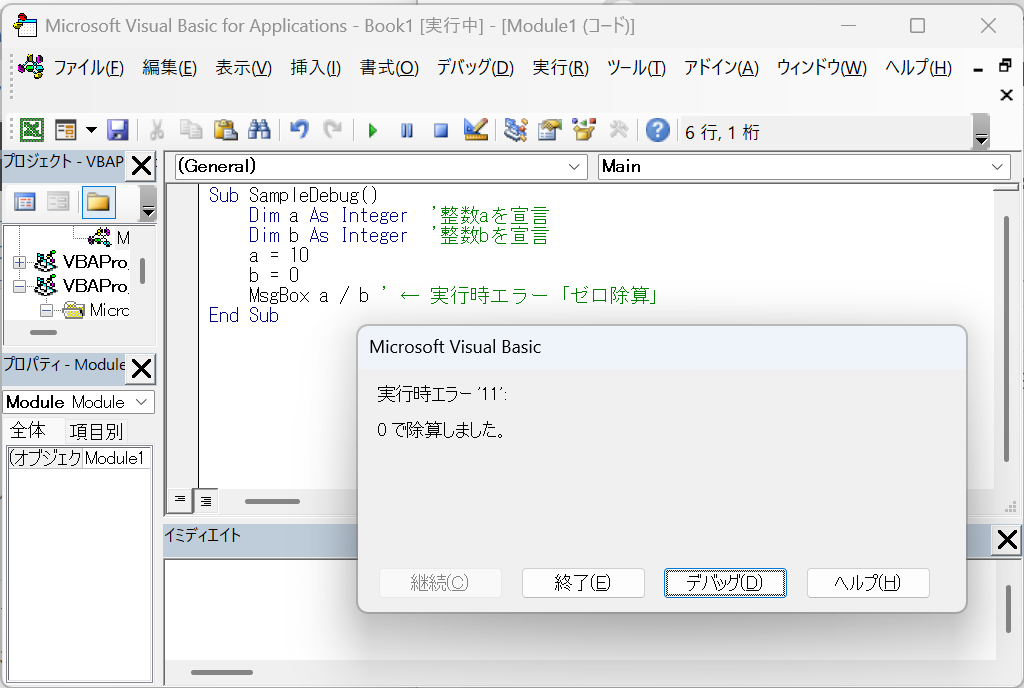Open the デバッグ(D) menu in menu bar
The height and width of the screenshot is (688, 1024).
point(475,67)
